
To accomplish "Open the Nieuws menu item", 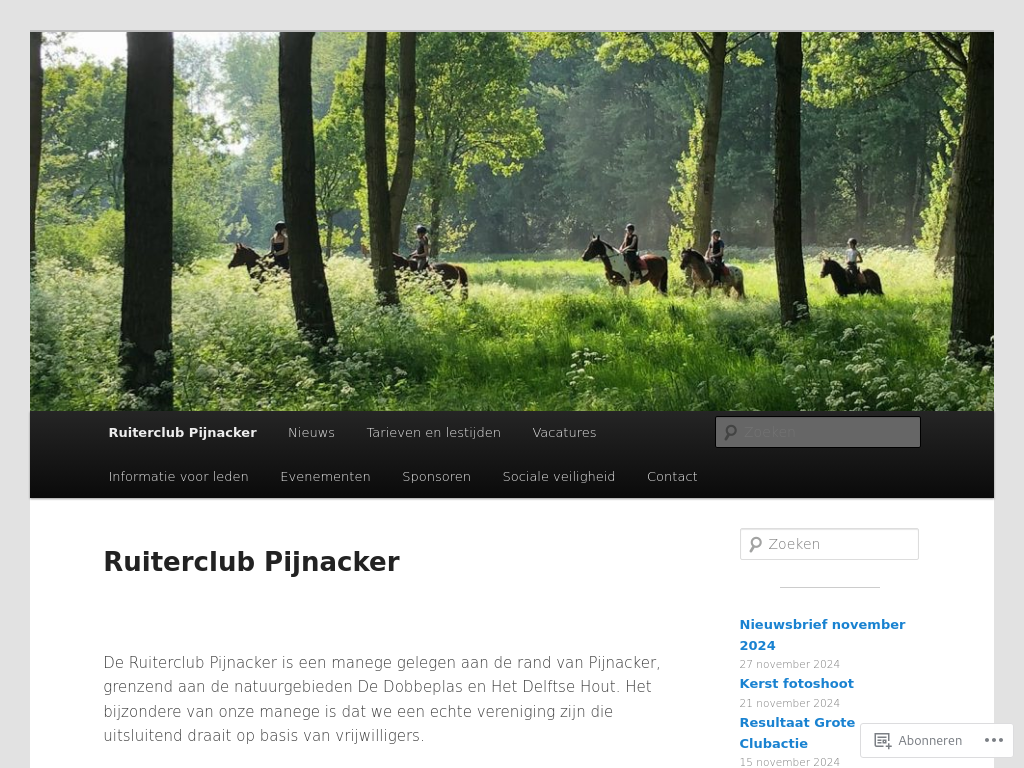I will (312, 432).
